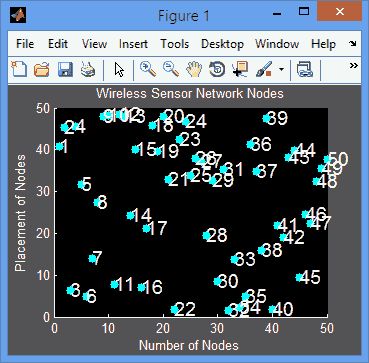The width and height of the screenshot is (369, 363).
Task: Save the figure with the floppy icon
Action: pyautogui.click(x=65, y=70)
